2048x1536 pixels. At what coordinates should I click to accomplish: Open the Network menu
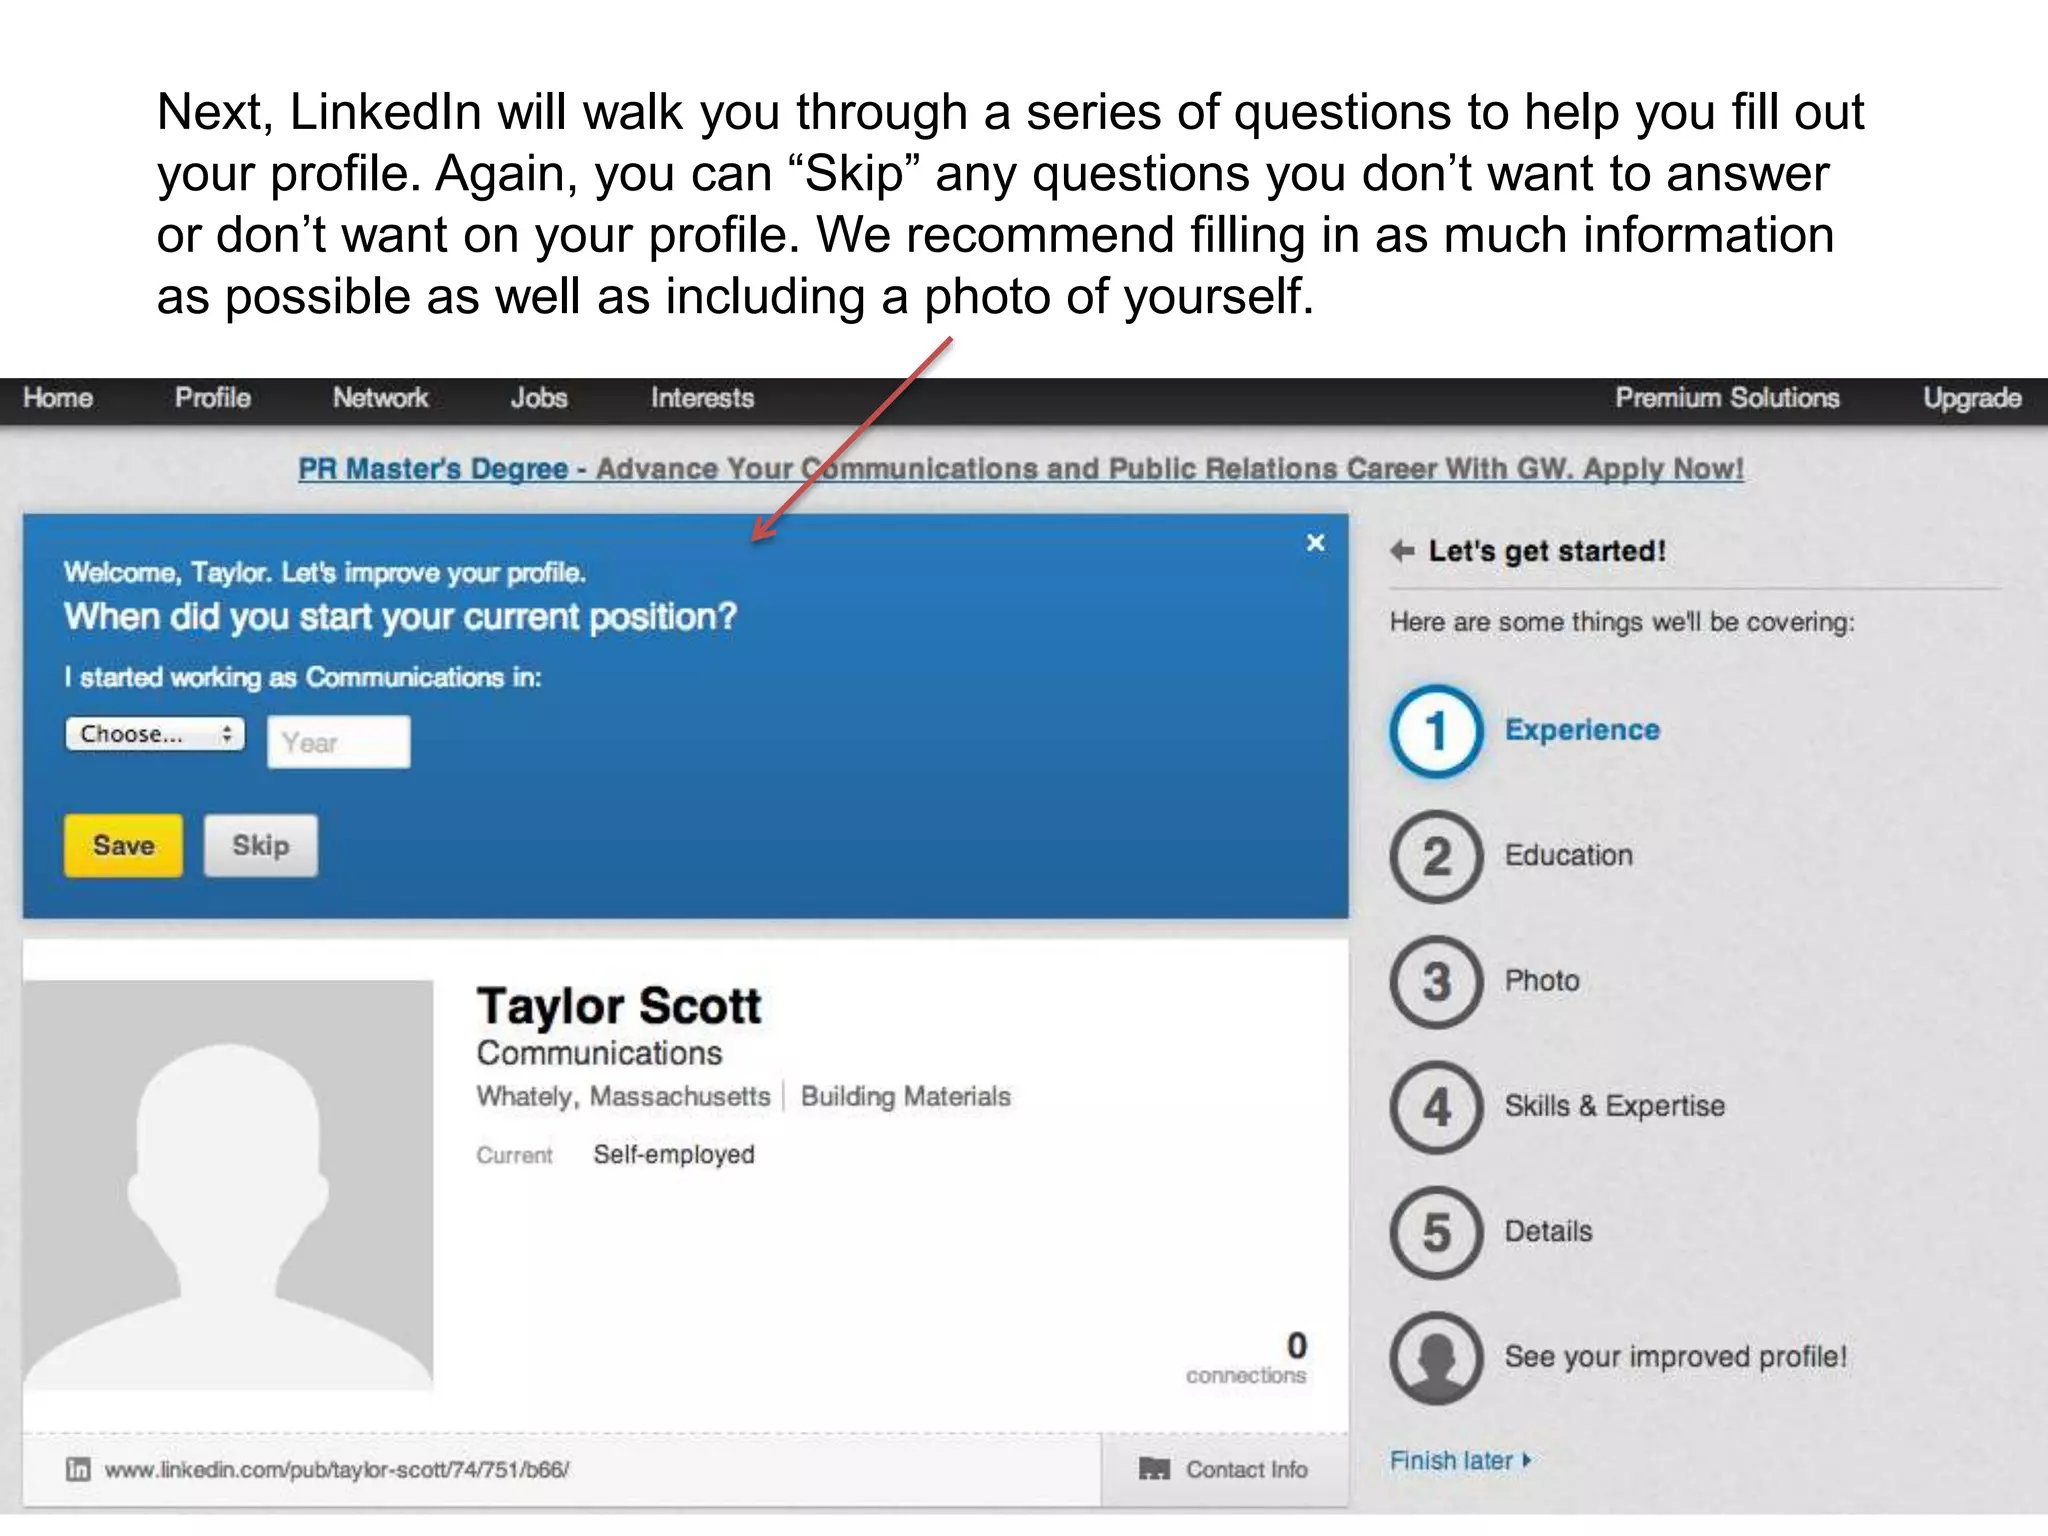(380, 398)
